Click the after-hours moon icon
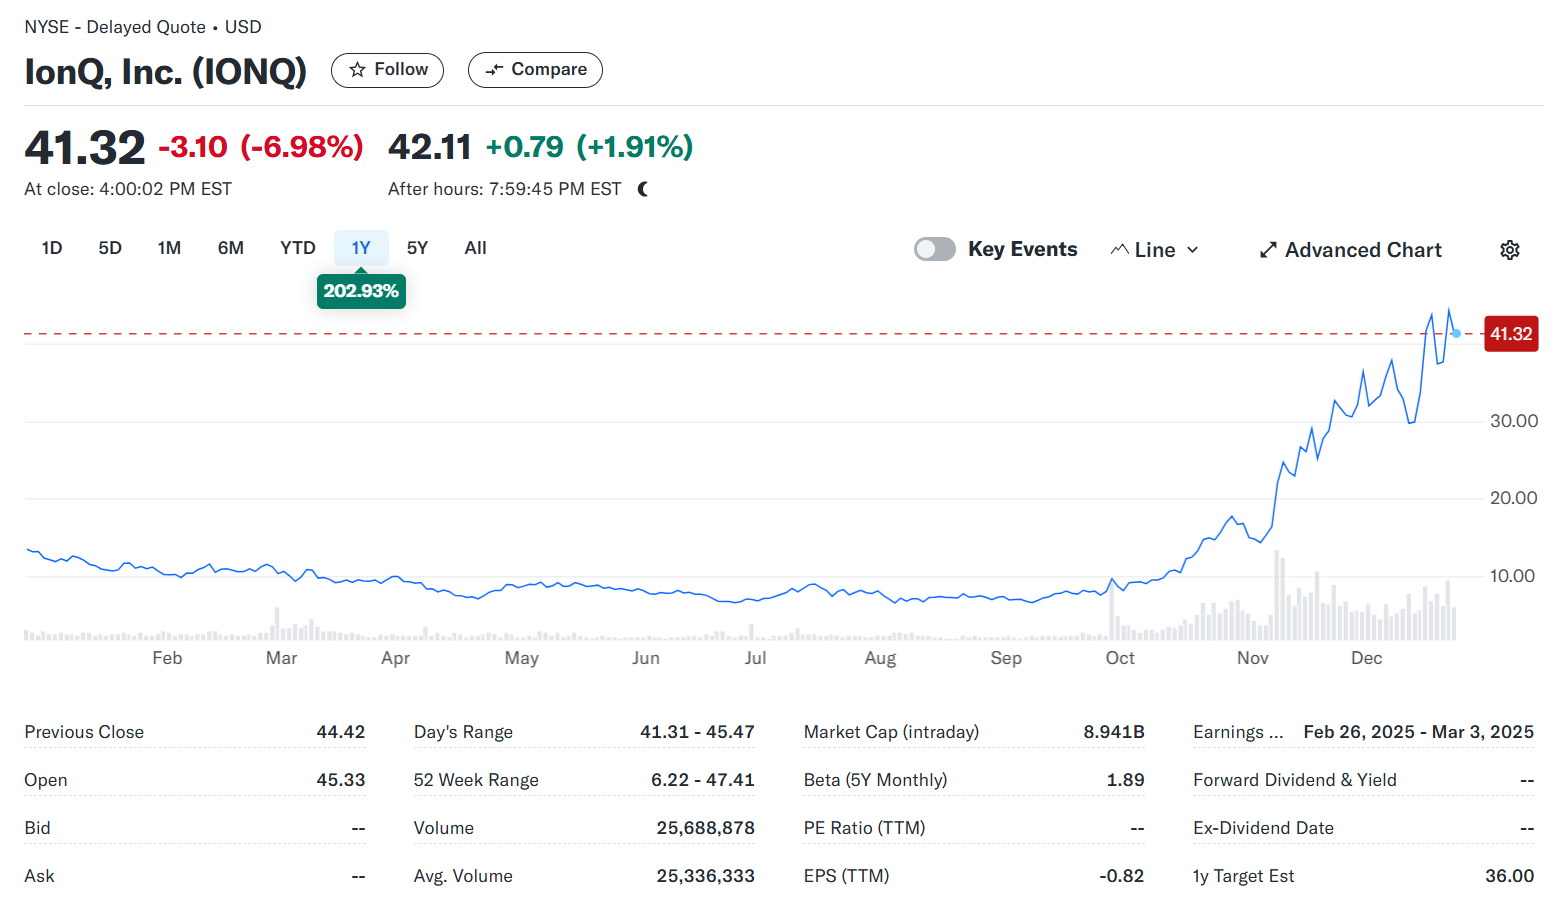The width and height of the screenshot is (1557, 903). point(643,189)
